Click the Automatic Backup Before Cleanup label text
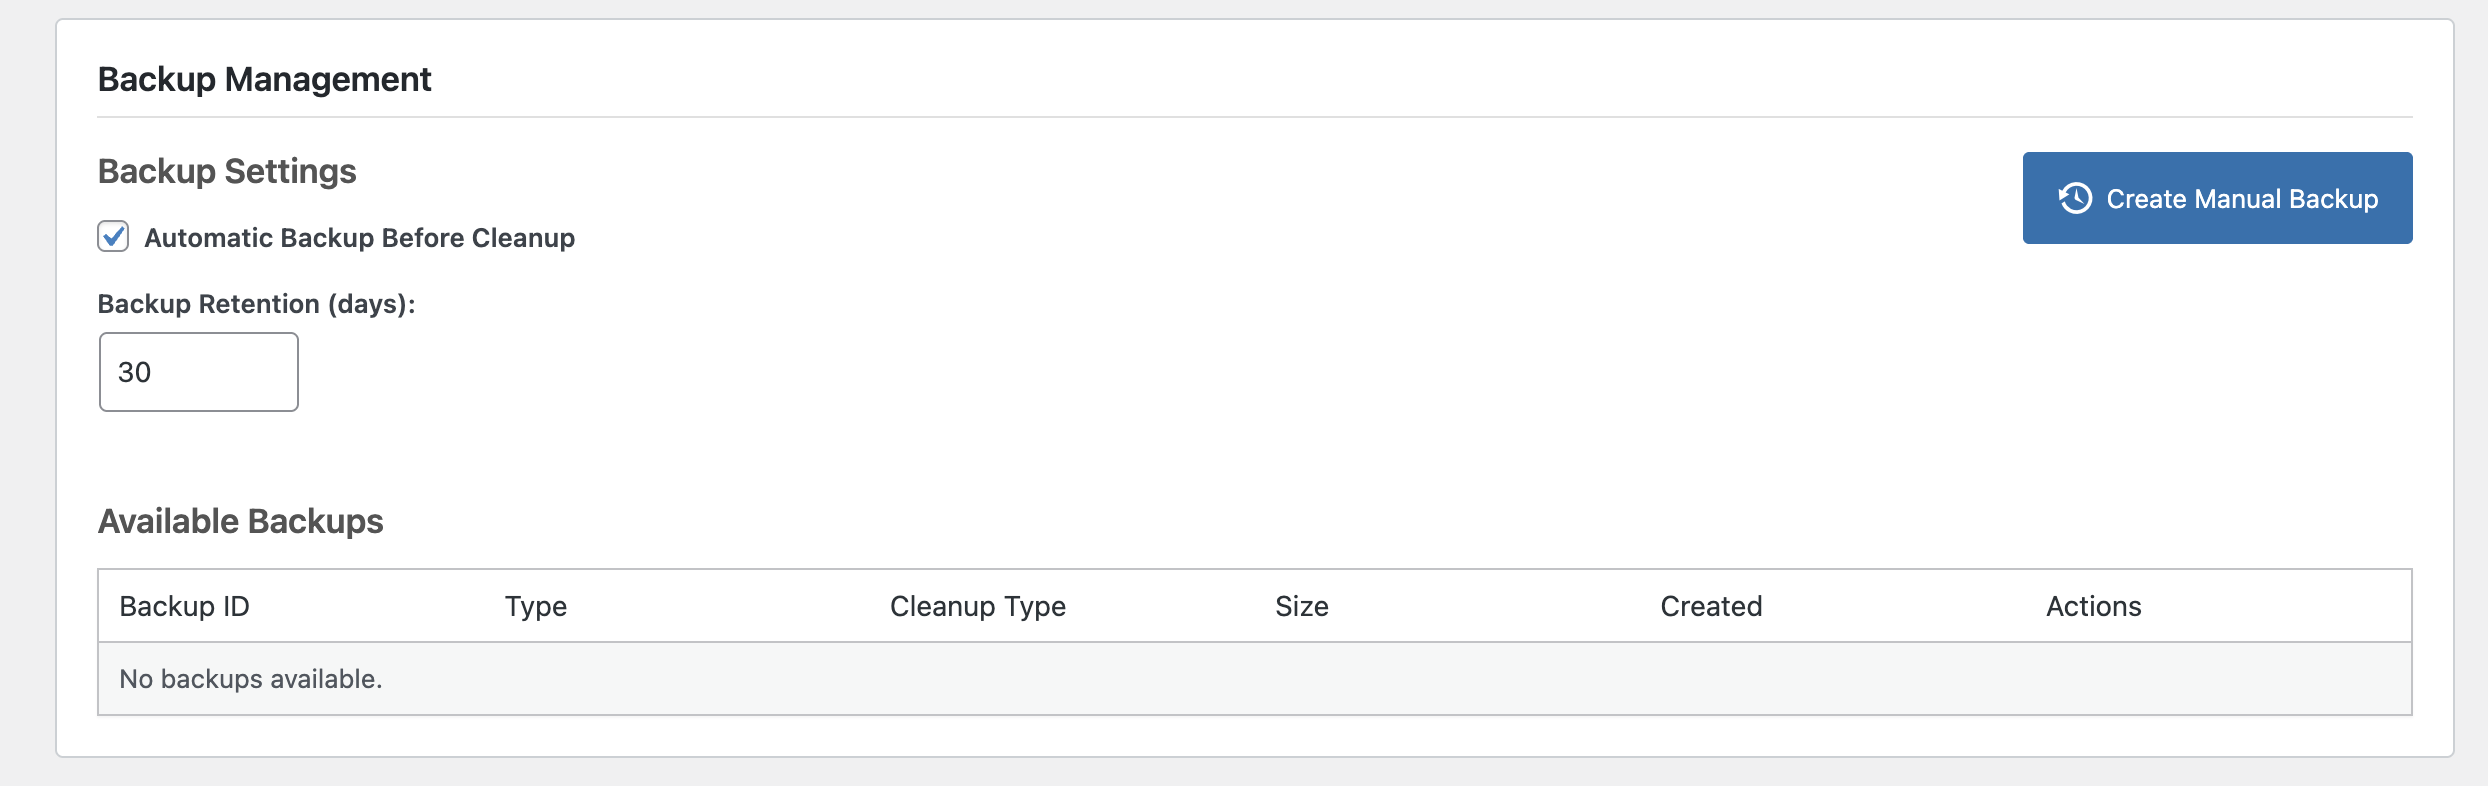Screen dimensions: 2488x786 pyautogui.click(x=359, y=238)
